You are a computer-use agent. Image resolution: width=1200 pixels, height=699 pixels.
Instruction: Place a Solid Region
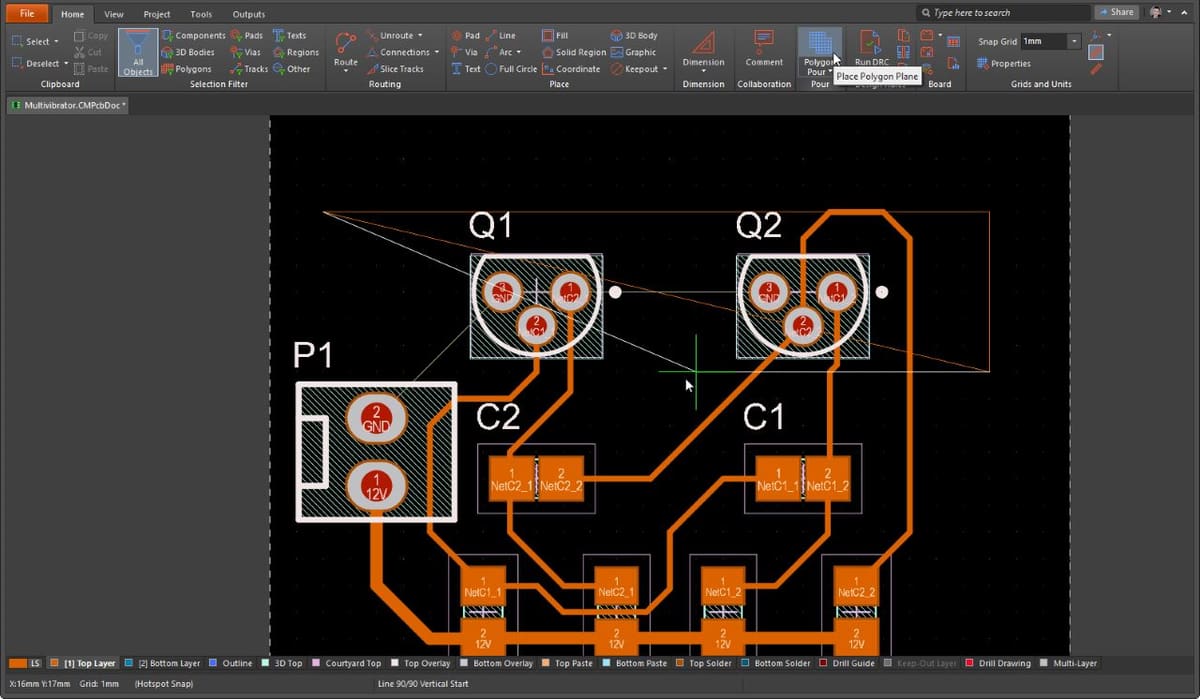(573, 52)
